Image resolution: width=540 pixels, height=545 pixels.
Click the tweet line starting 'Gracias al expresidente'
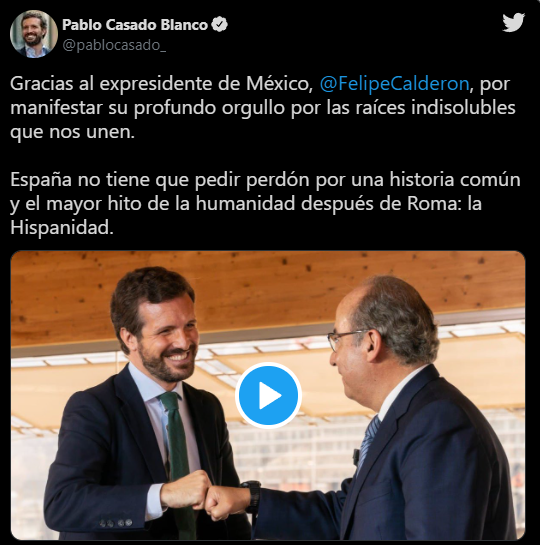coord(260,84)
